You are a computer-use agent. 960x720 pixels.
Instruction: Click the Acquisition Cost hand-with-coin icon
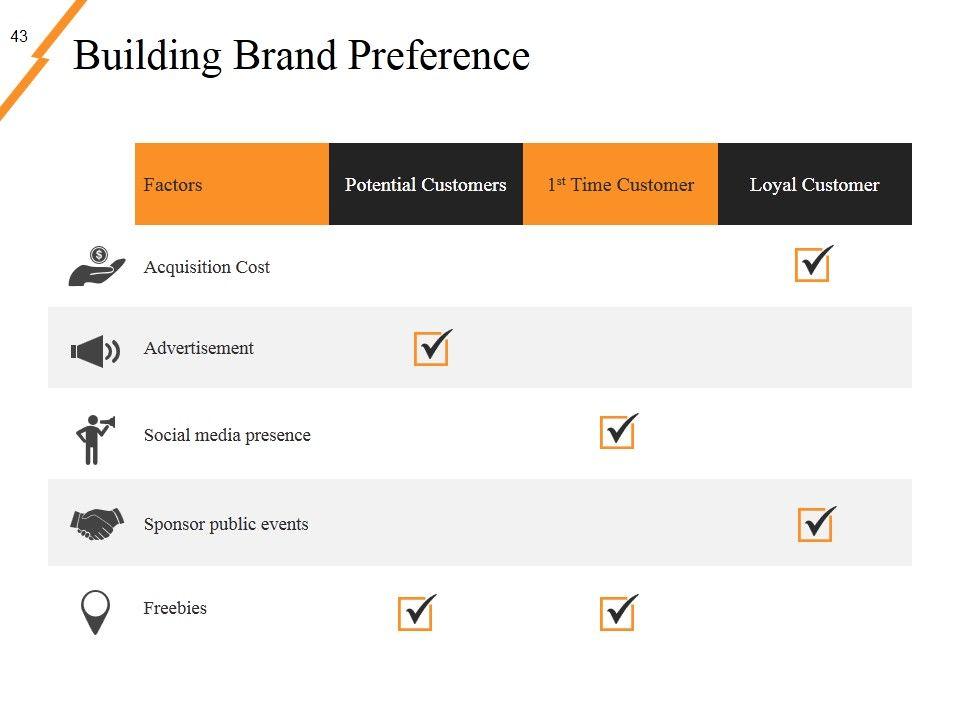96,266
